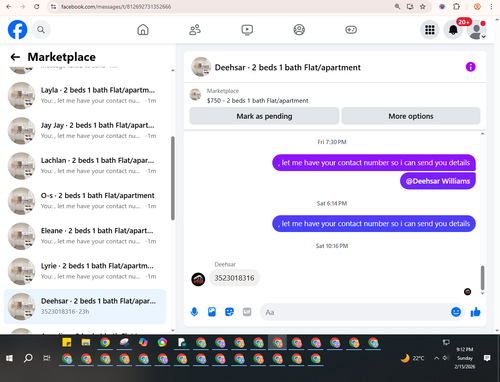500x382 pixels.
Task: Open Eleane conversation in list
Action: coord(85,236)
